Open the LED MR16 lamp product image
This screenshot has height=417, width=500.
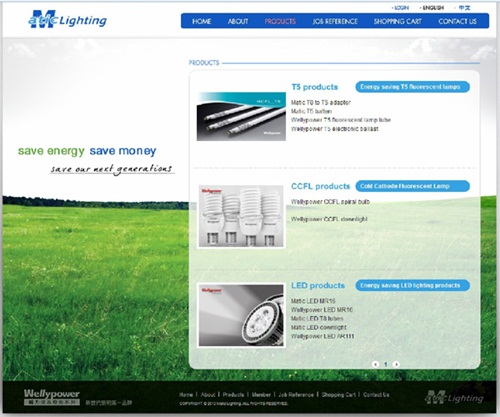click(241, 315)
